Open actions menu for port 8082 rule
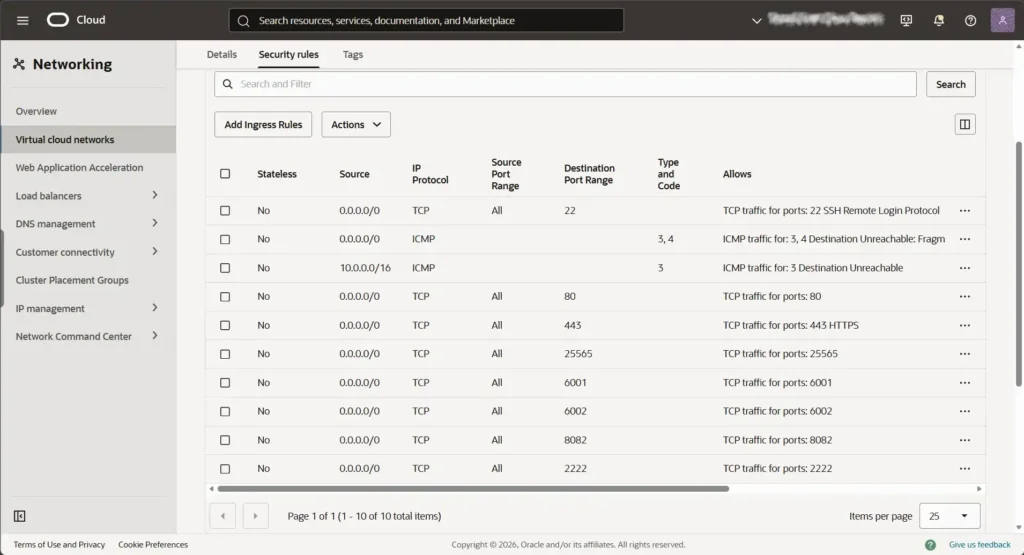Viewport: 1024px width, 555px height. point(965,440)
